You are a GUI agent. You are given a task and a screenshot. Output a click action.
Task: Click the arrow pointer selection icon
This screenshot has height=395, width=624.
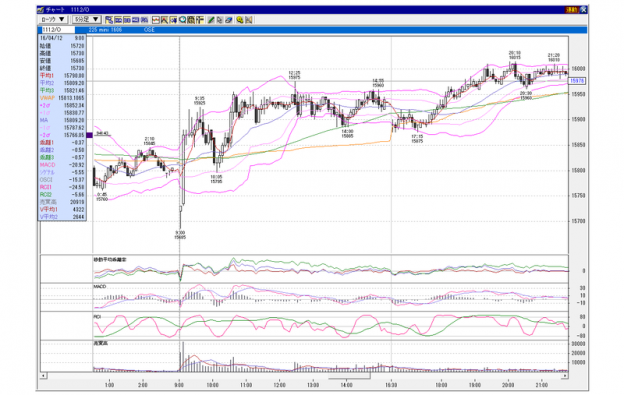tap(220, 19)
